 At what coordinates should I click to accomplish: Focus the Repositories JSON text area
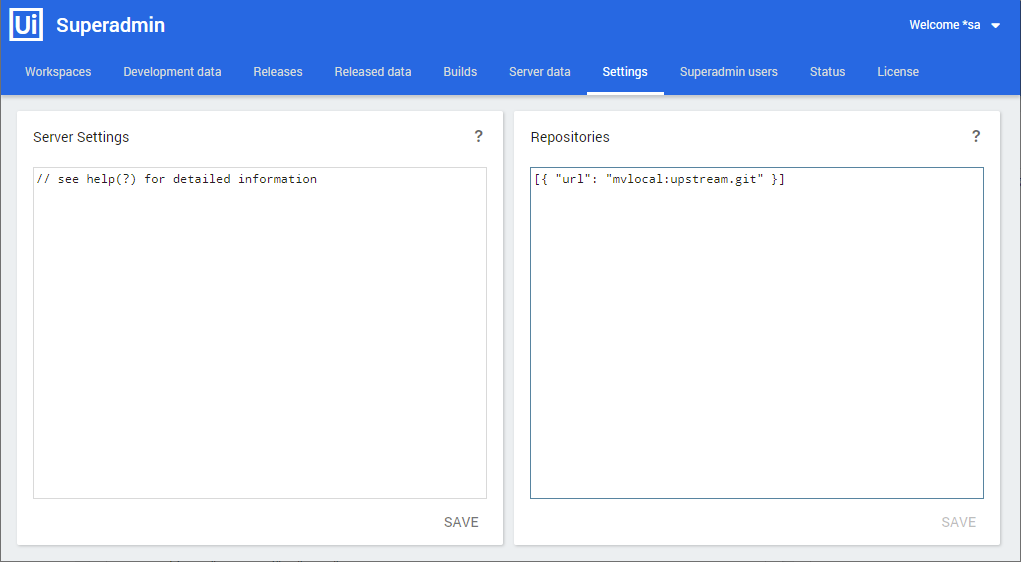pyautogui.click(x=757, y=333)
